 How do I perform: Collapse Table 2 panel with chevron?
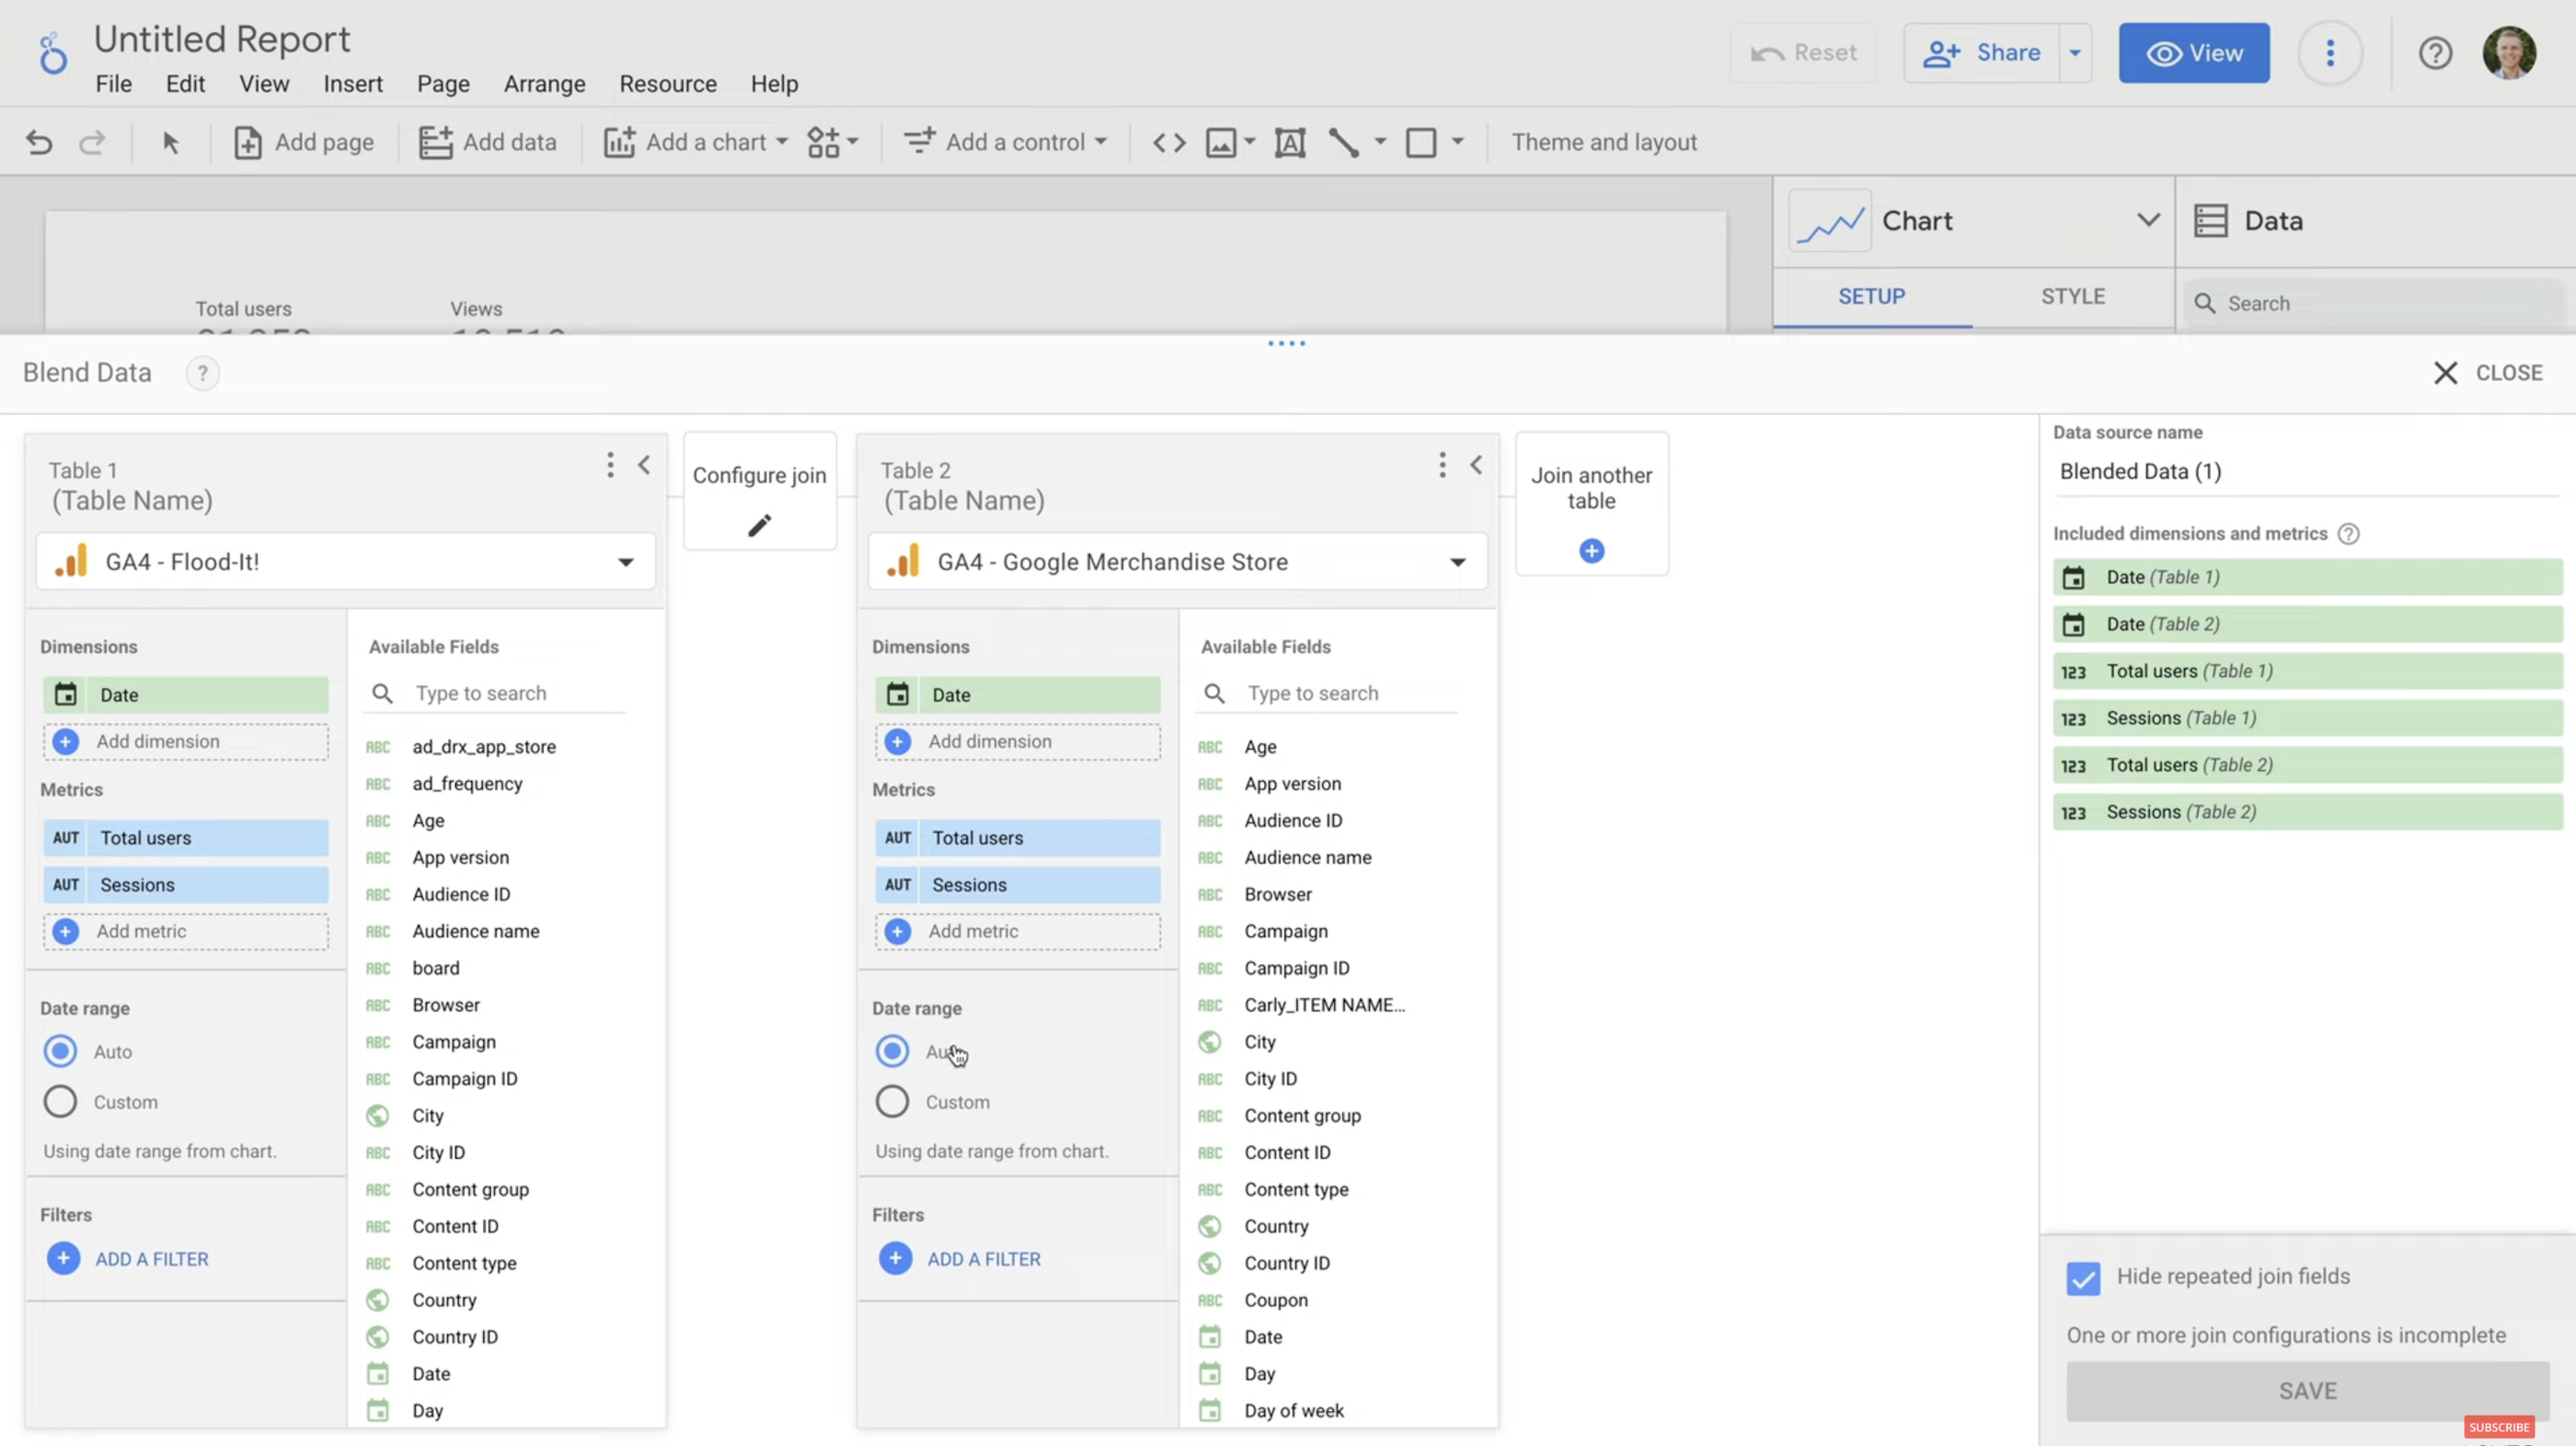1476,465
